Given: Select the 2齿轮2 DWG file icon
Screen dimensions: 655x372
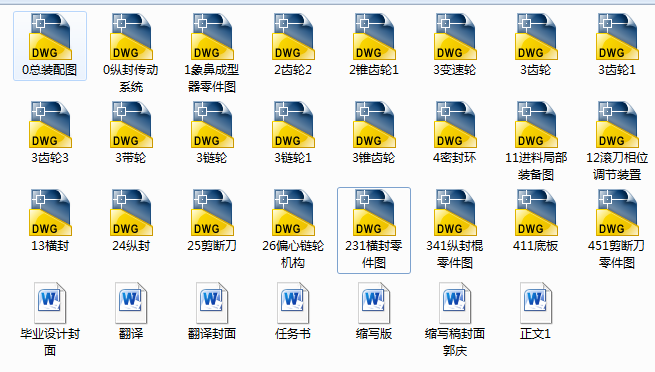Looking at the screenshot, I should (293, 37).
